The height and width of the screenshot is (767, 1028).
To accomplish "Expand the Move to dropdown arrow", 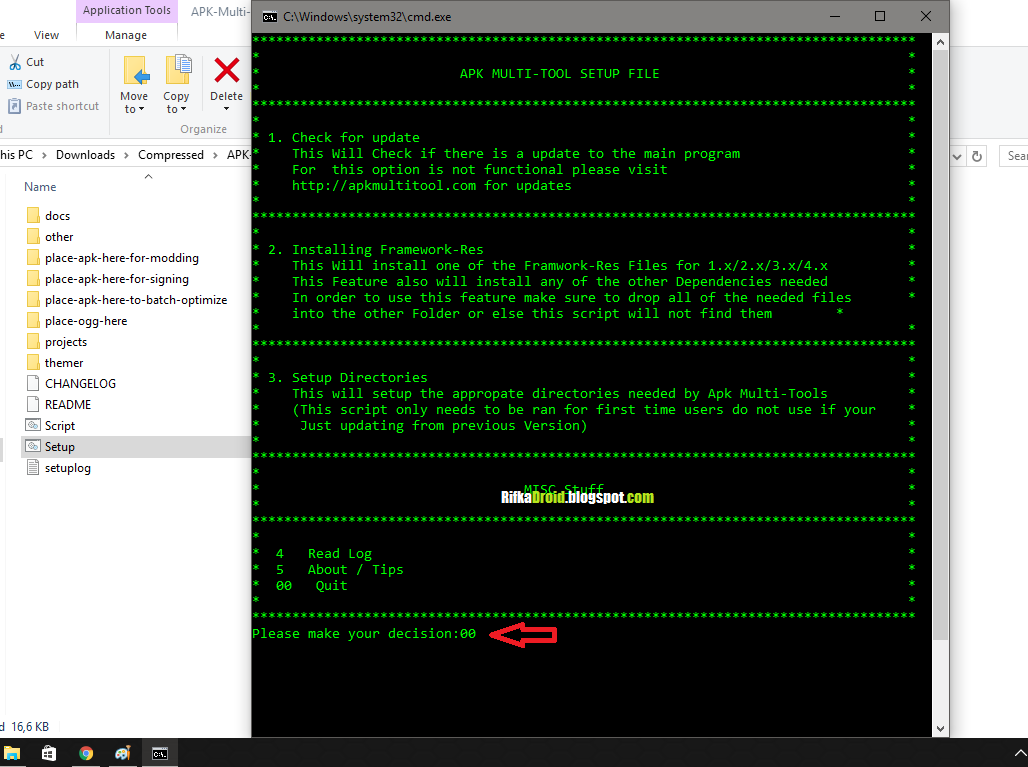I will click(x=142, y=109).
